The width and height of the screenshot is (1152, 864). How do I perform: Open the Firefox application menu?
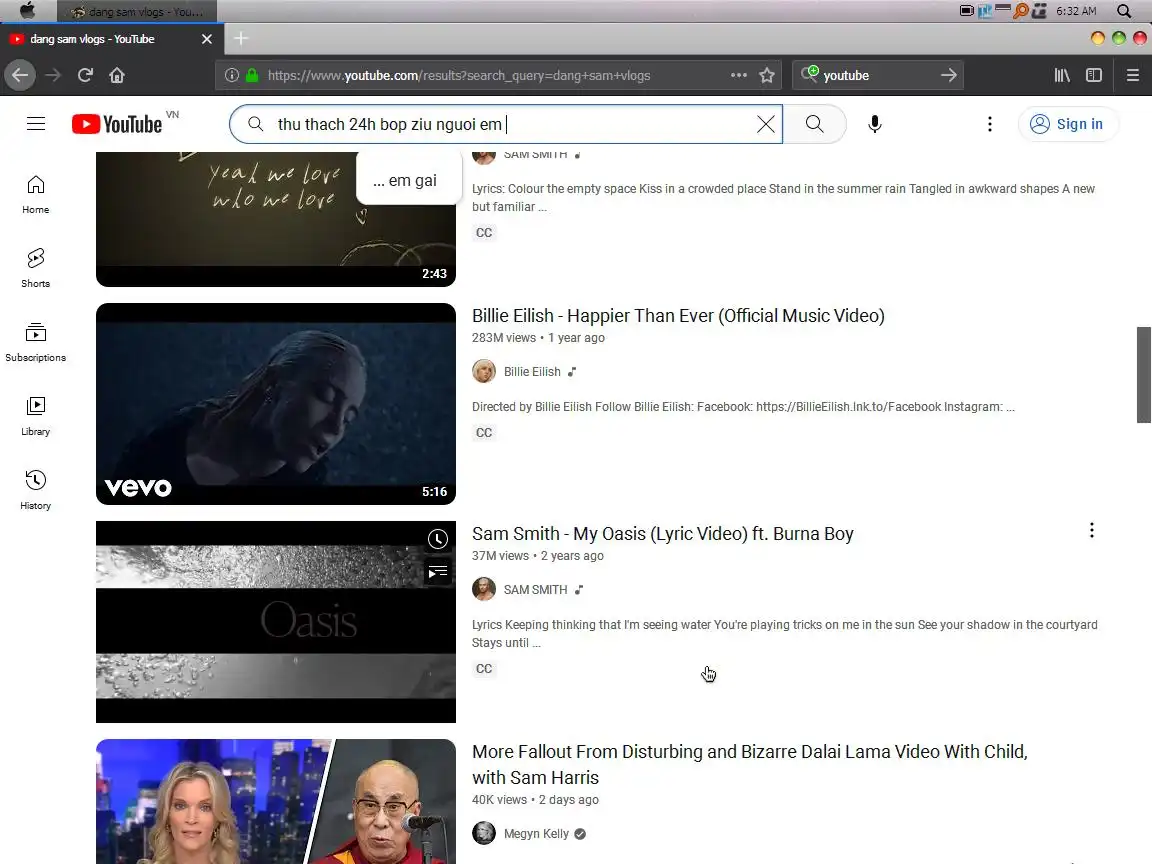click(x=1133, y=75)
